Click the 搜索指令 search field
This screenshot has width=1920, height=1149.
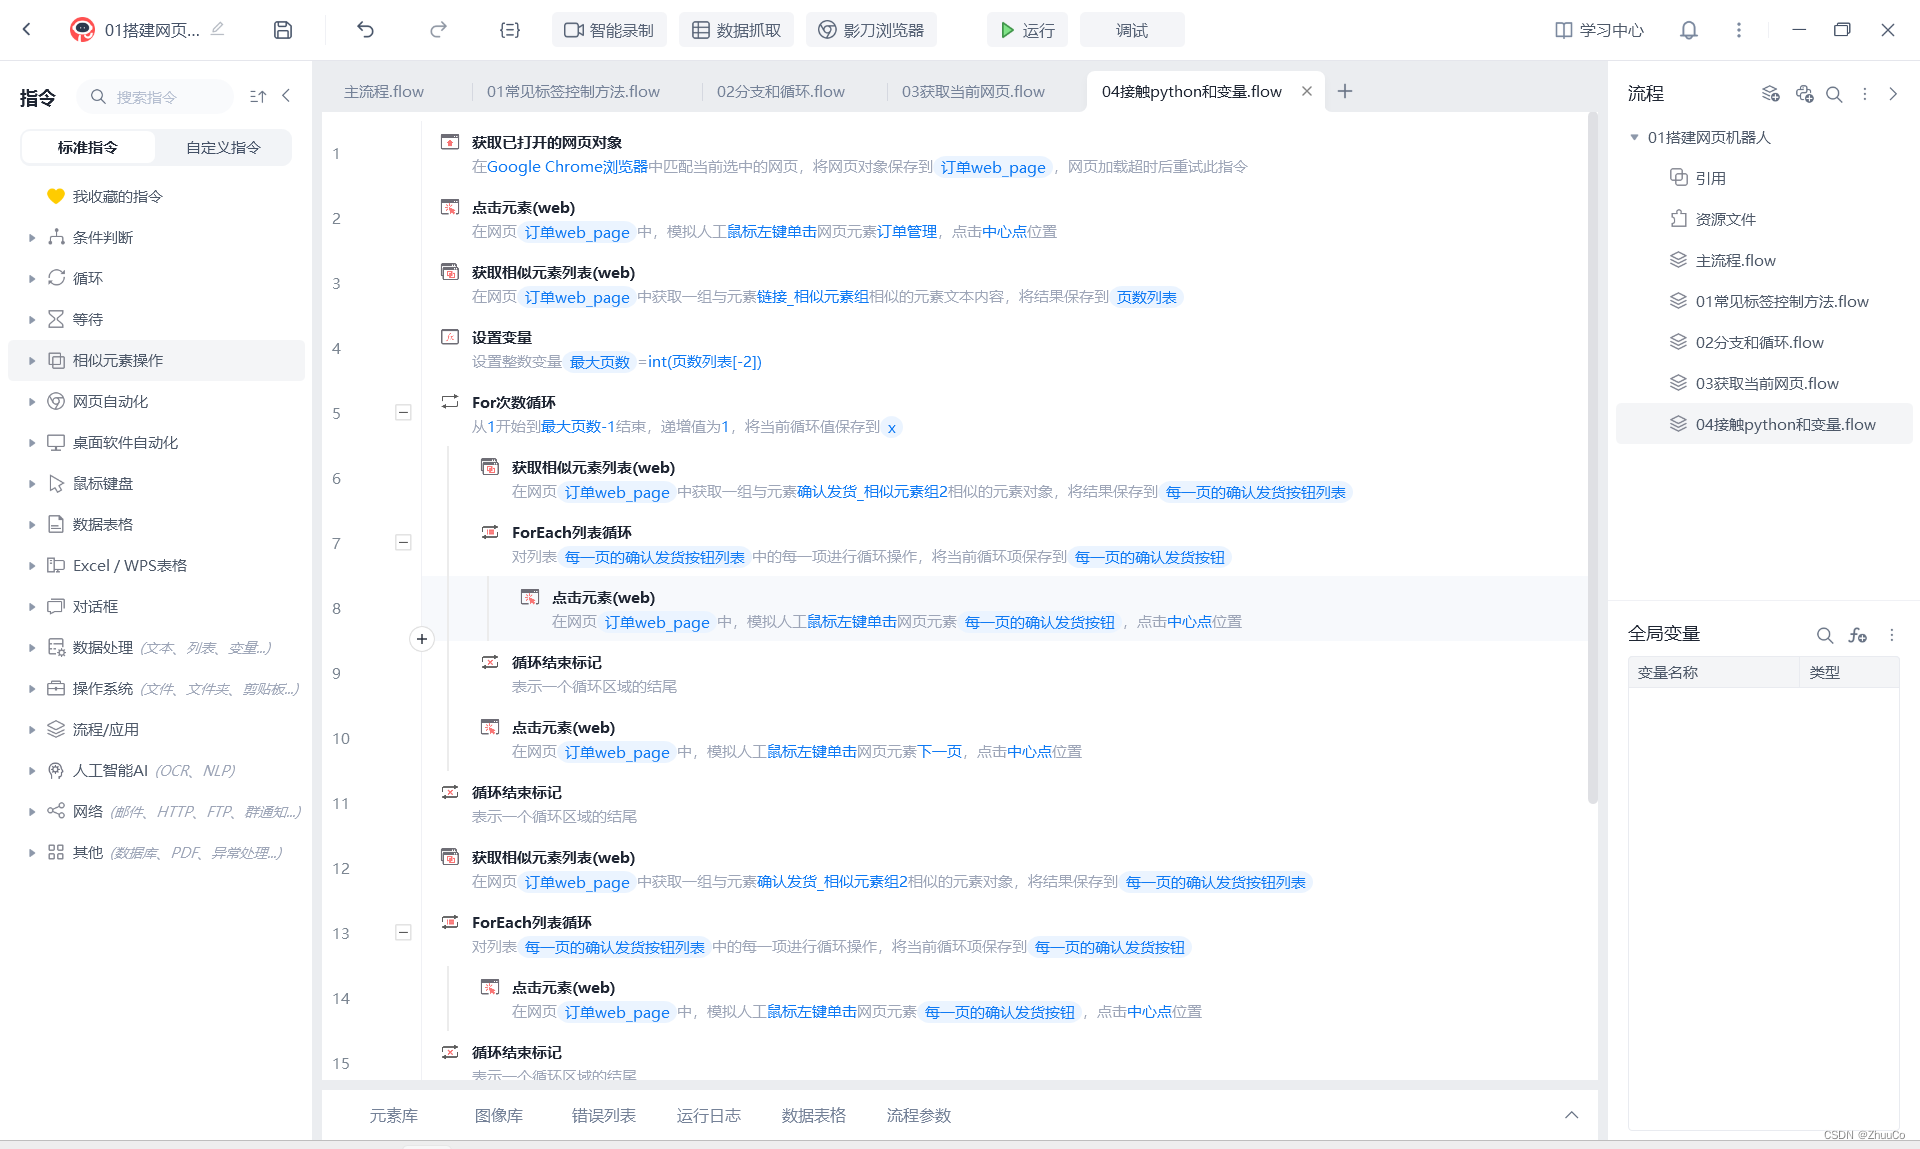[157, 97]
